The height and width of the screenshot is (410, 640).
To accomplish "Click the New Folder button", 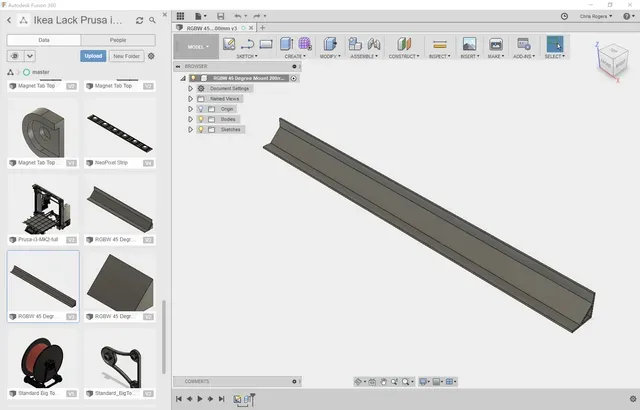I will tap(127, 56).
